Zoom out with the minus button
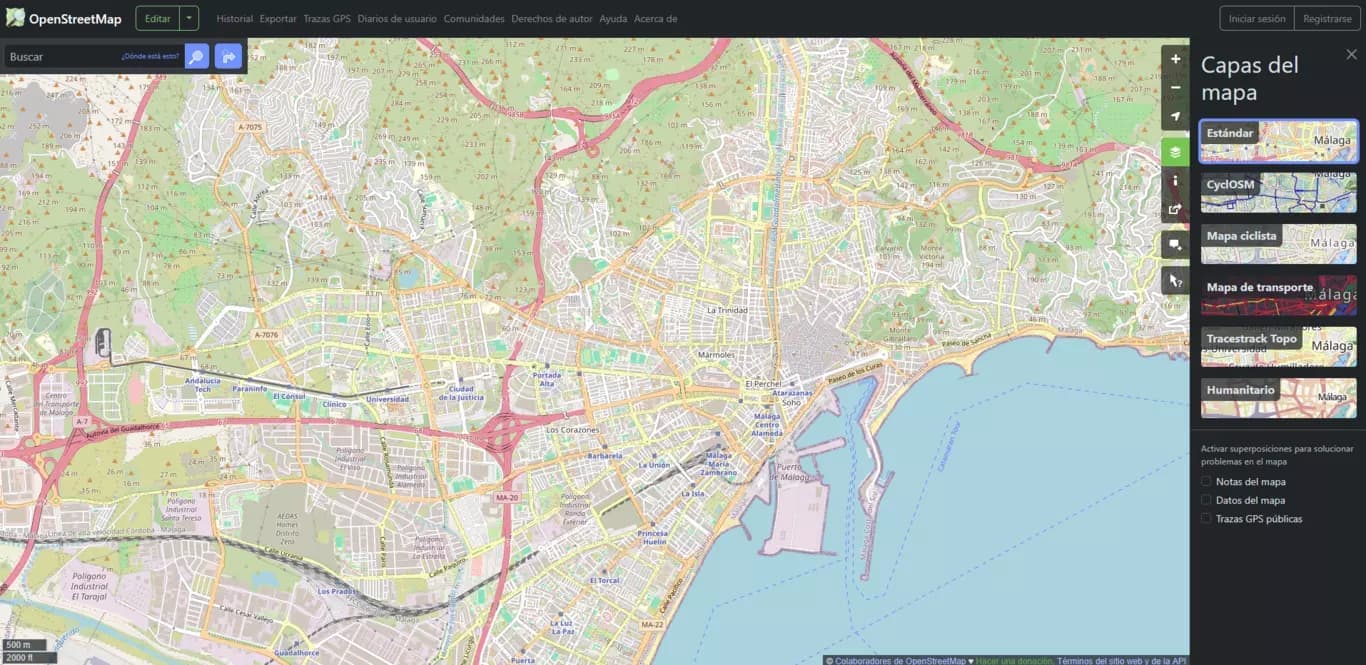 pos(1175,87)
